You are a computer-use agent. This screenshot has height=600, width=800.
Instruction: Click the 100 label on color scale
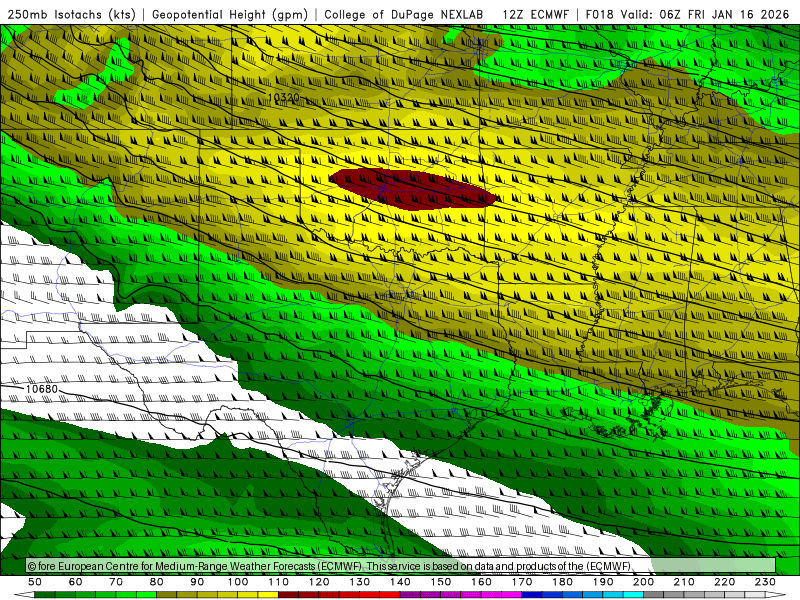tap(238, 582)
